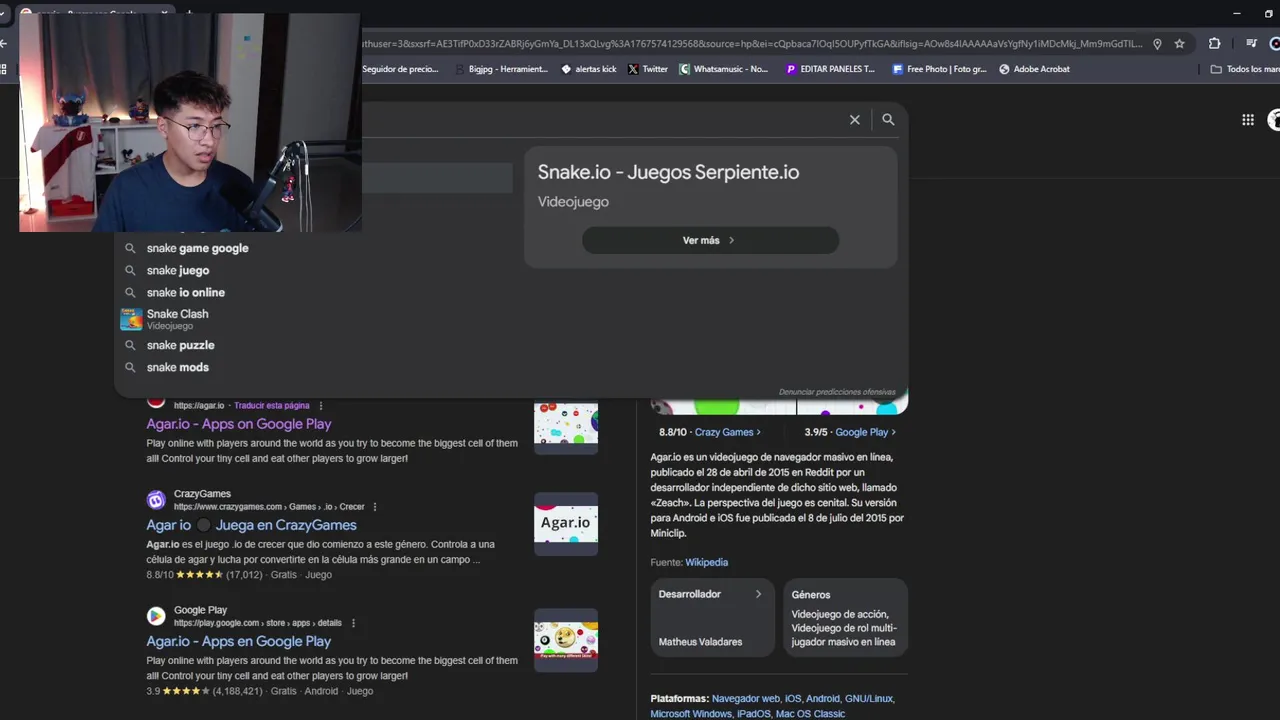Open the iPadOS platform link
This screenshot has width=1280, height=720.
(x=754, y=714)
